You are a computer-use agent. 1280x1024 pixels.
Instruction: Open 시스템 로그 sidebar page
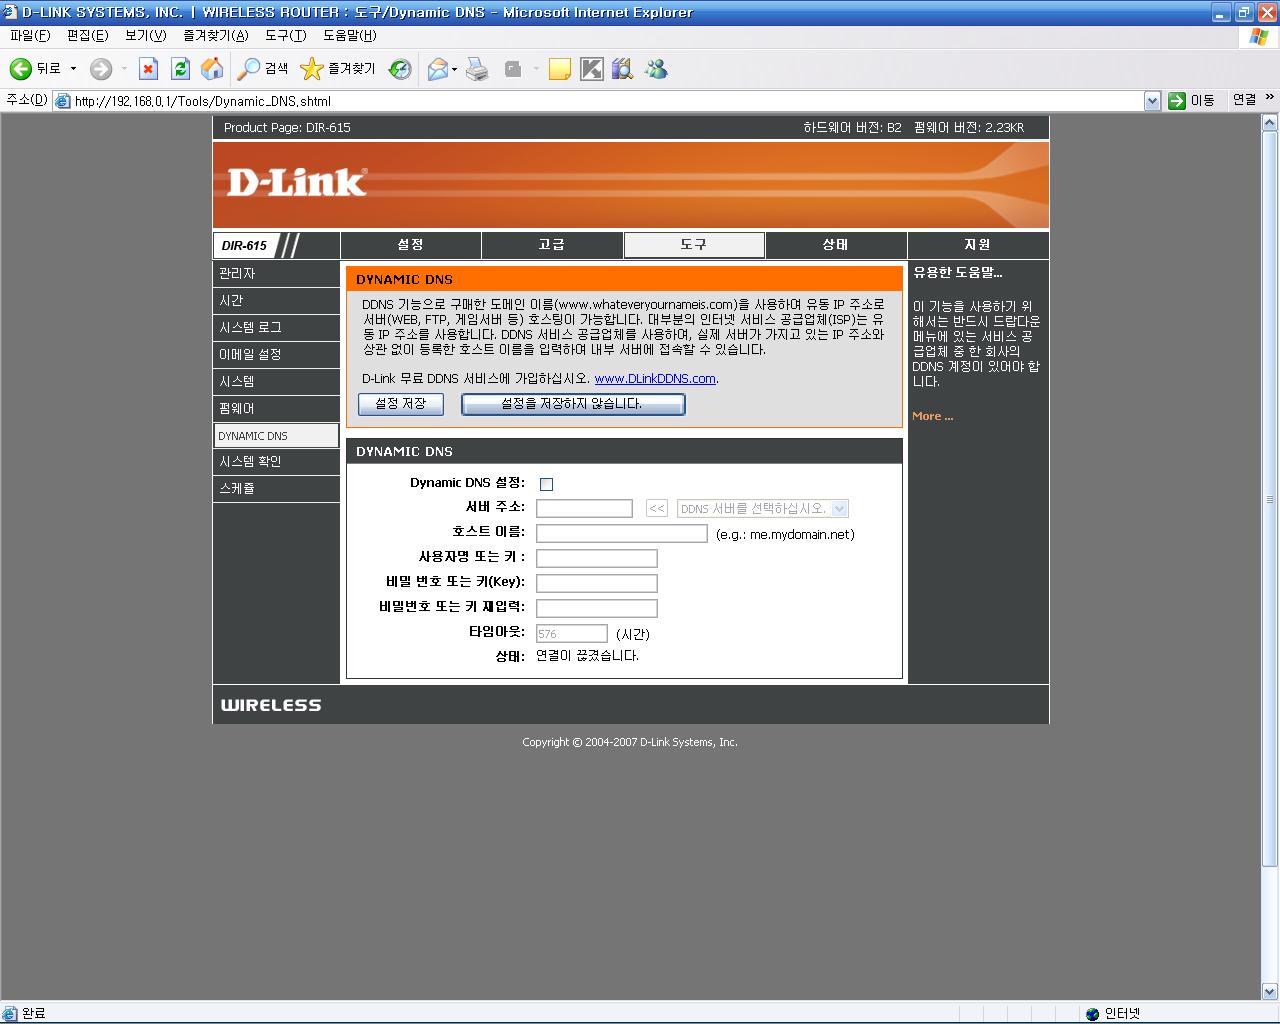276,327
